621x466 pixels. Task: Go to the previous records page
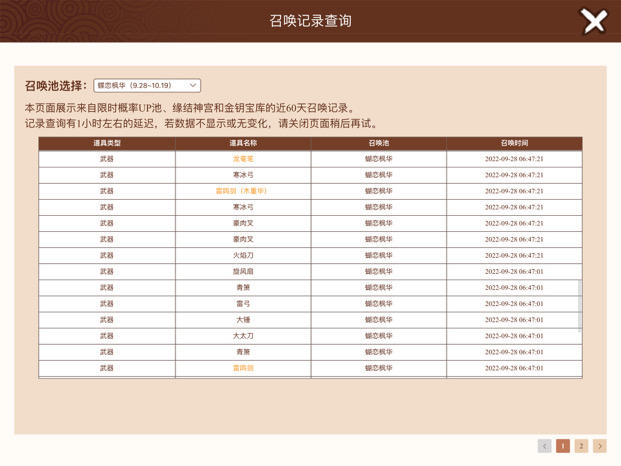pos(544,446)
